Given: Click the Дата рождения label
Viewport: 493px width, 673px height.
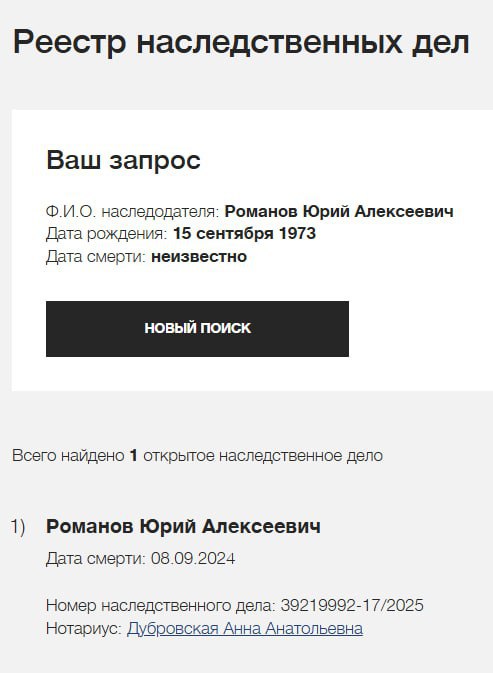Looking at the screenshot, I should 106,234.
